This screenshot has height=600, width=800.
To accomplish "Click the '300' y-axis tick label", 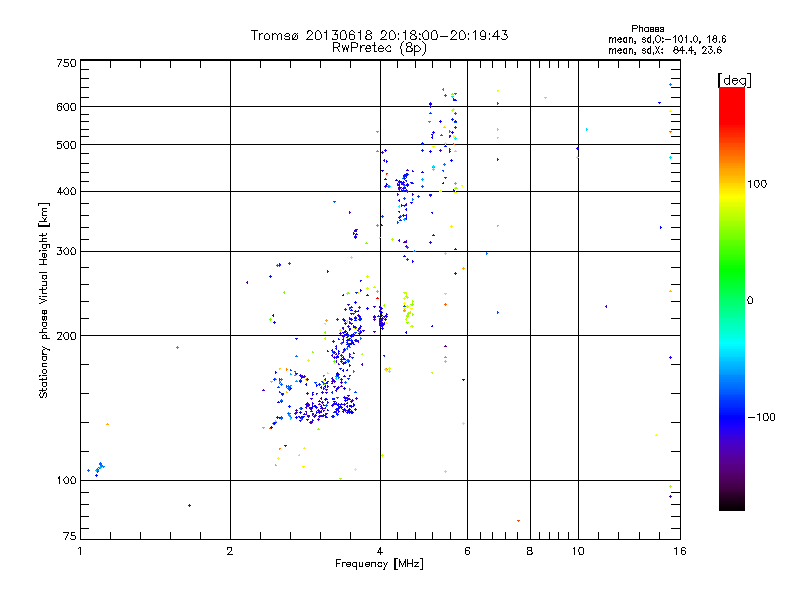I will click(x=66, y=252).
